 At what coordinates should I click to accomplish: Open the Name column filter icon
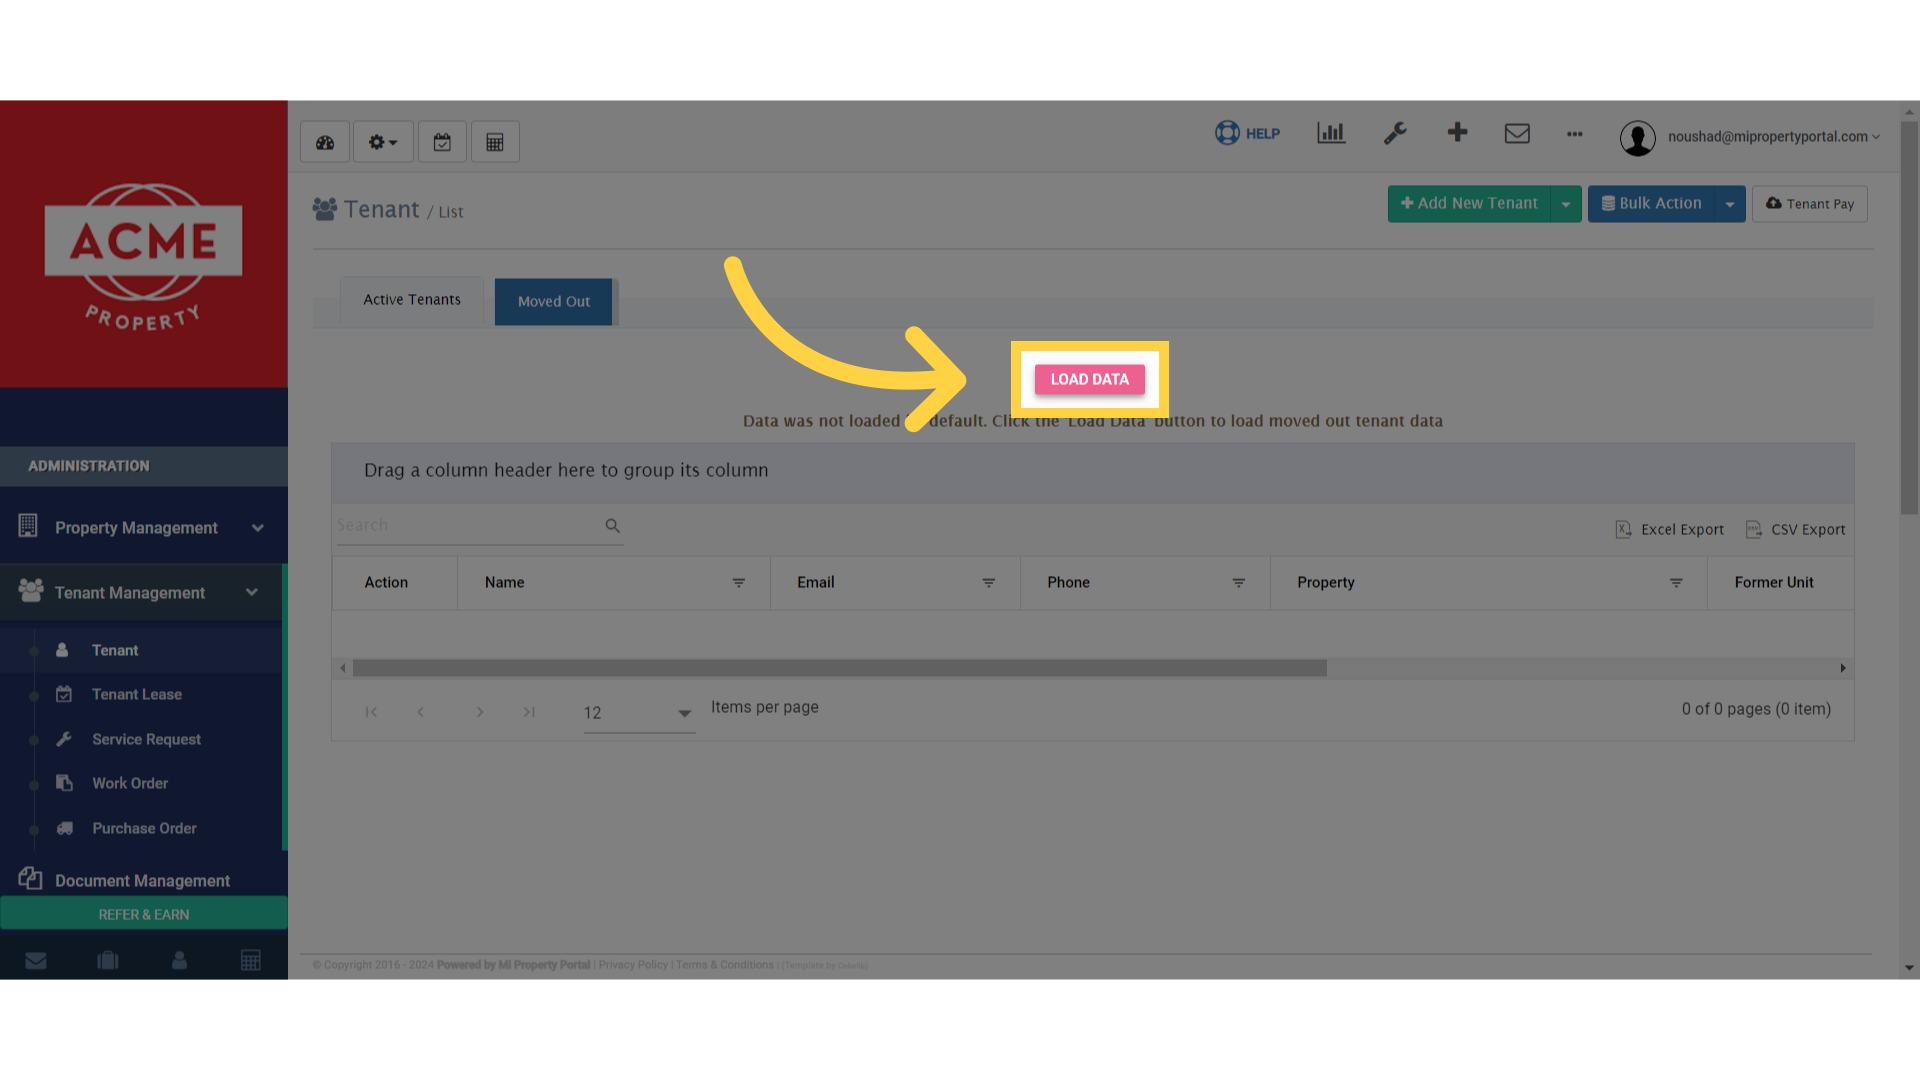tap(738, 583)
